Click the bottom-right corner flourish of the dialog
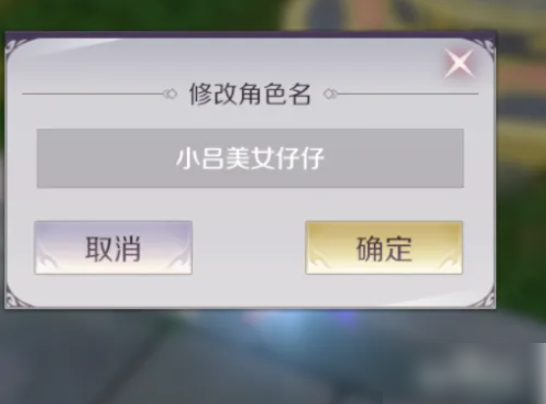This screenshot has width=546, height=404. coord(485,298)
